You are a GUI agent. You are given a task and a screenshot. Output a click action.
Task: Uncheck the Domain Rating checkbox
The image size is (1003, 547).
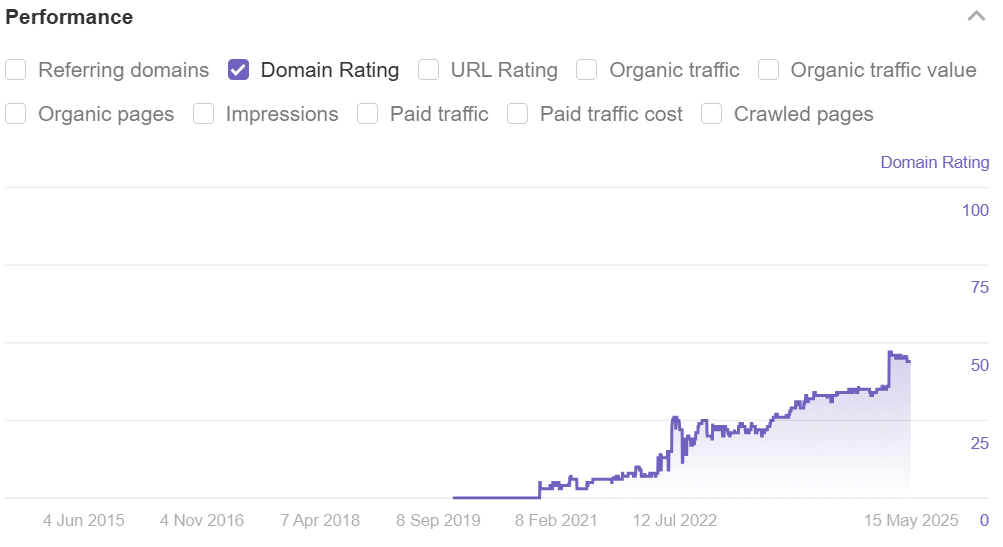[x=239, y=70]
